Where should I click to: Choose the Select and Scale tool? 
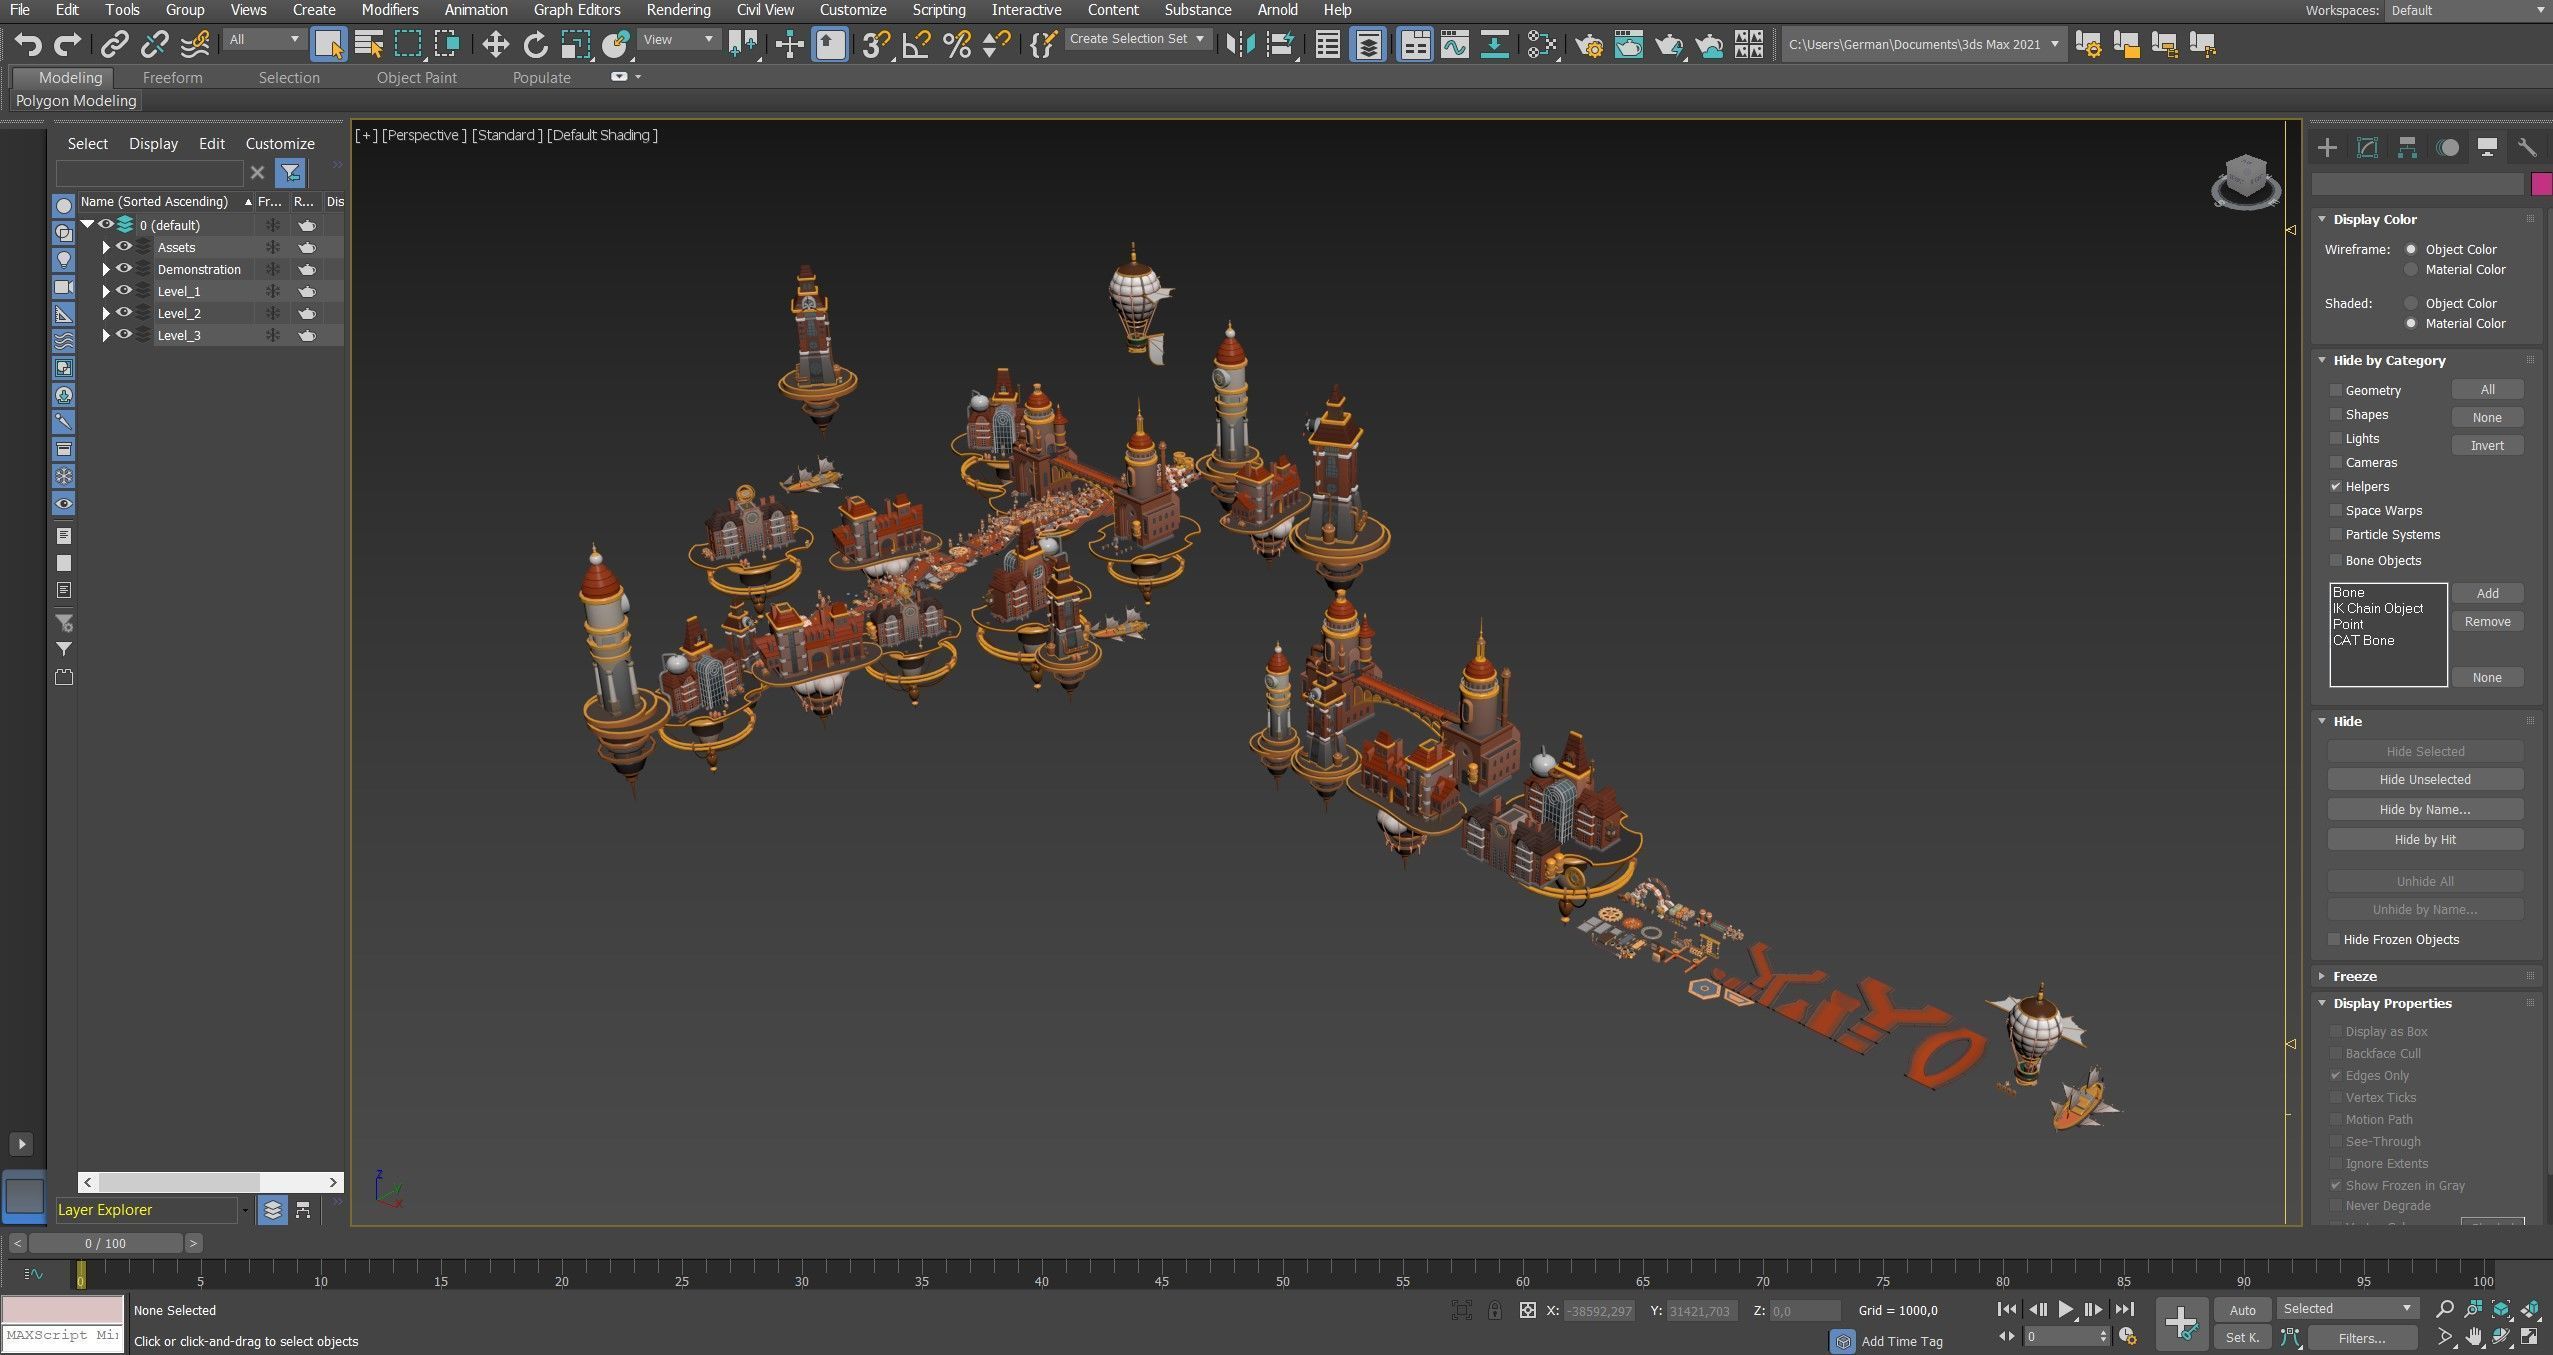coord(576,44)
